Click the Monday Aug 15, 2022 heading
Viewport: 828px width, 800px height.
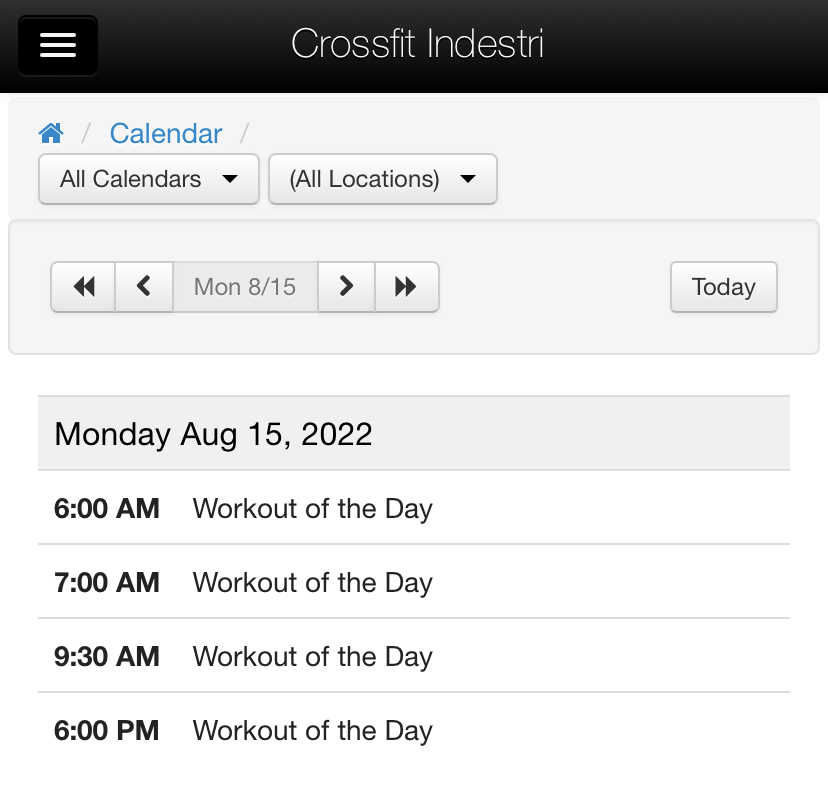213,434
